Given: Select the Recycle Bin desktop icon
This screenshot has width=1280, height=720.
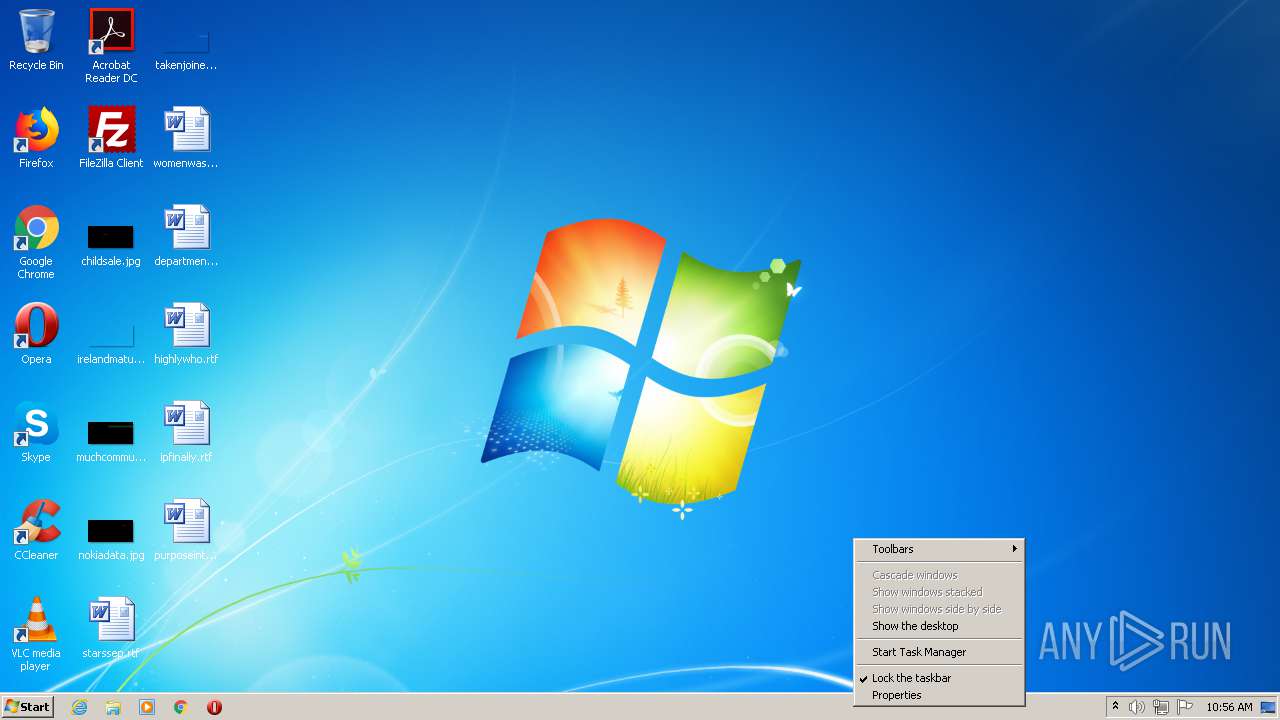Looking at the screenshot, I should (36, 40).
